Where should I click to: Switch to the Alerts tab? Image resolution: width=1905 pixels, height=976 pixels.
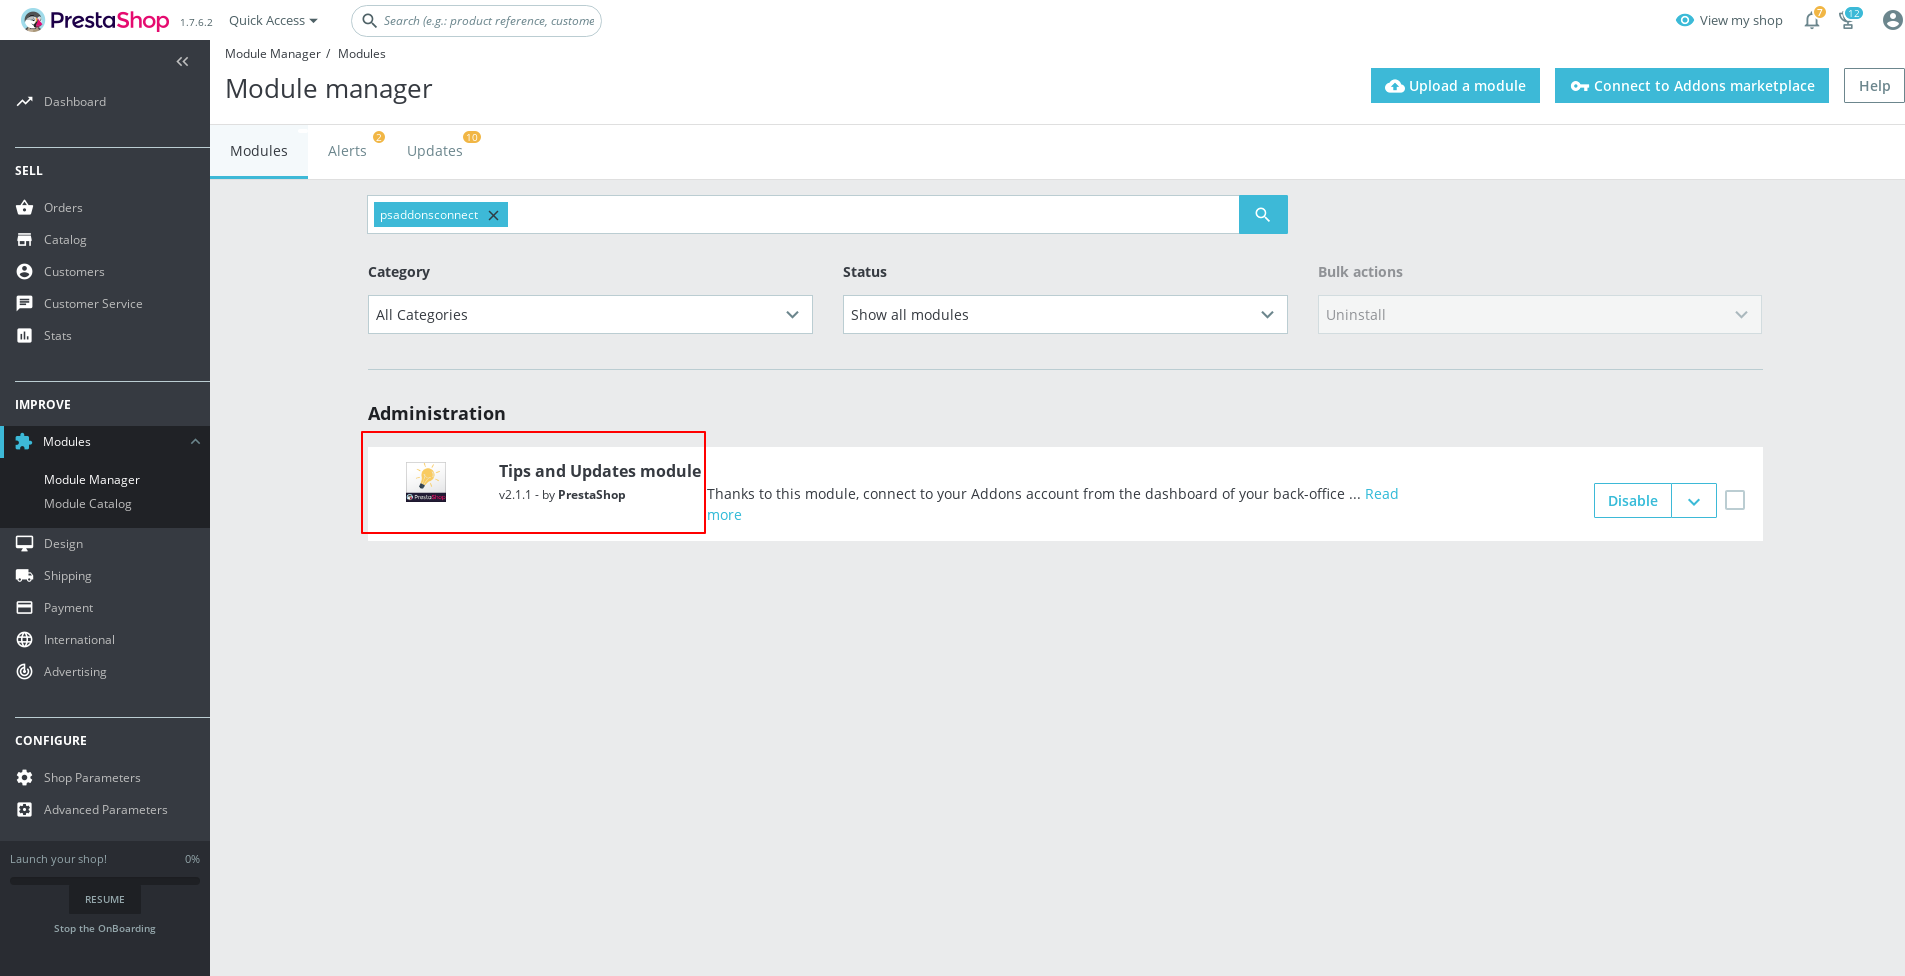[347, 151]
